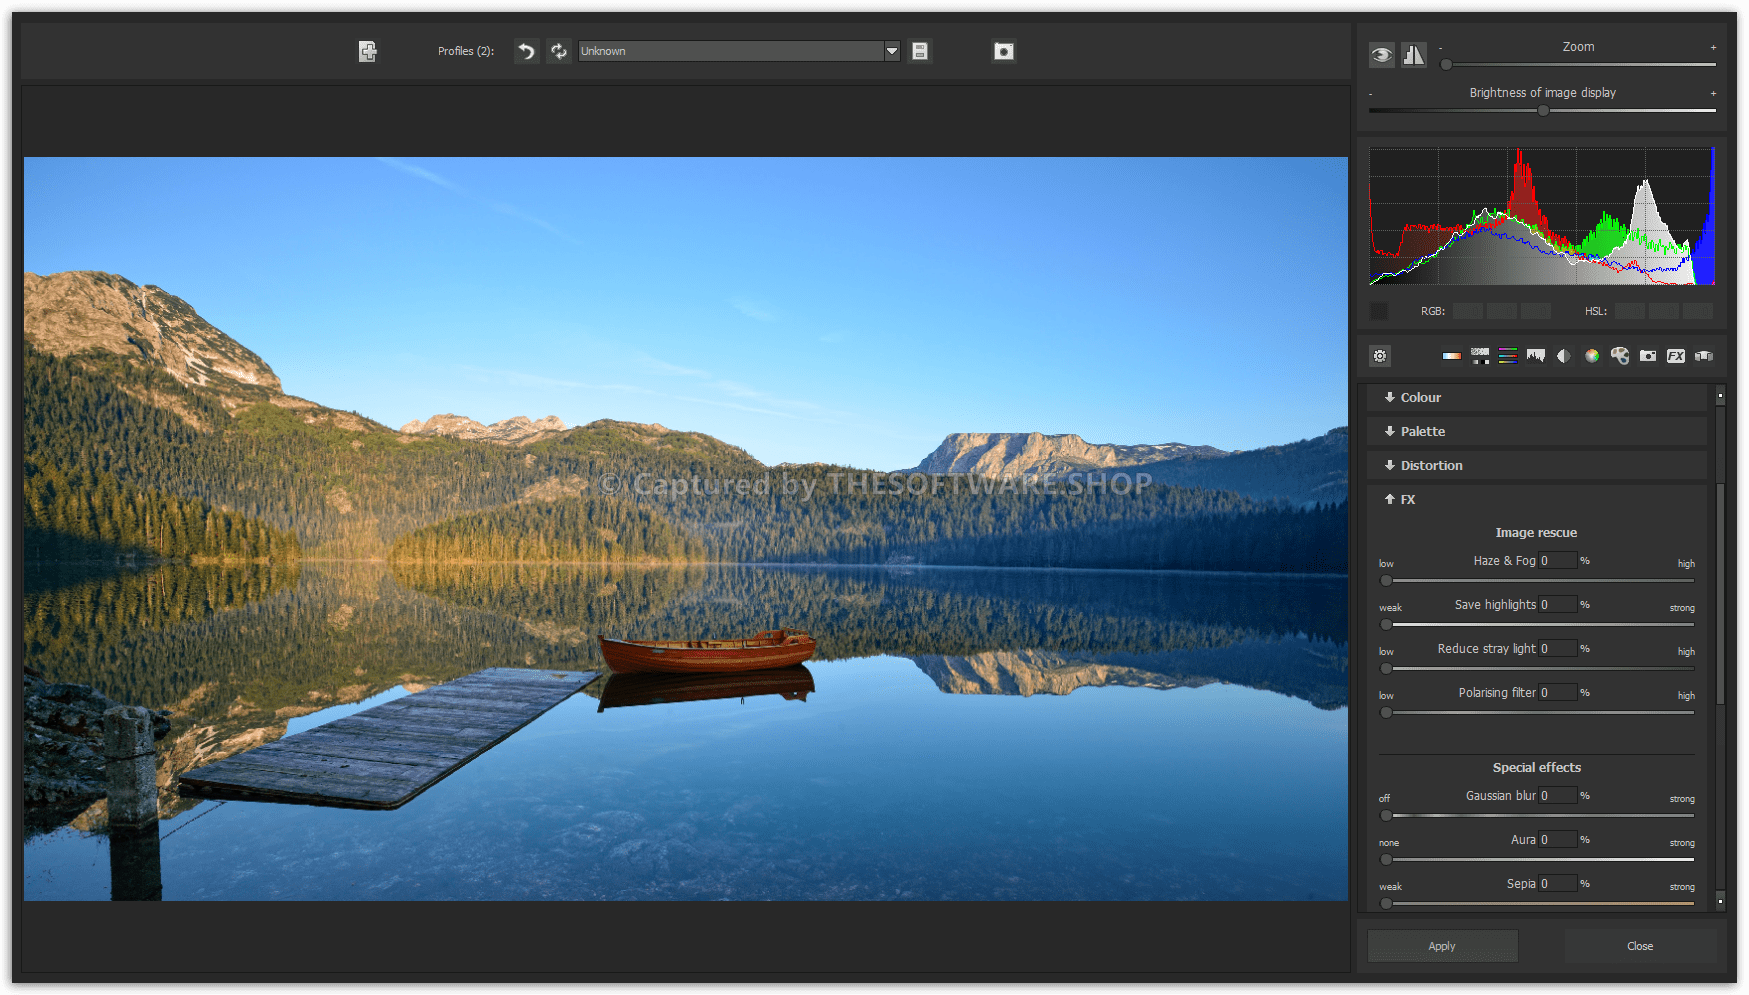
Task: Click the add new profile icon
Action: coord(368,51)
